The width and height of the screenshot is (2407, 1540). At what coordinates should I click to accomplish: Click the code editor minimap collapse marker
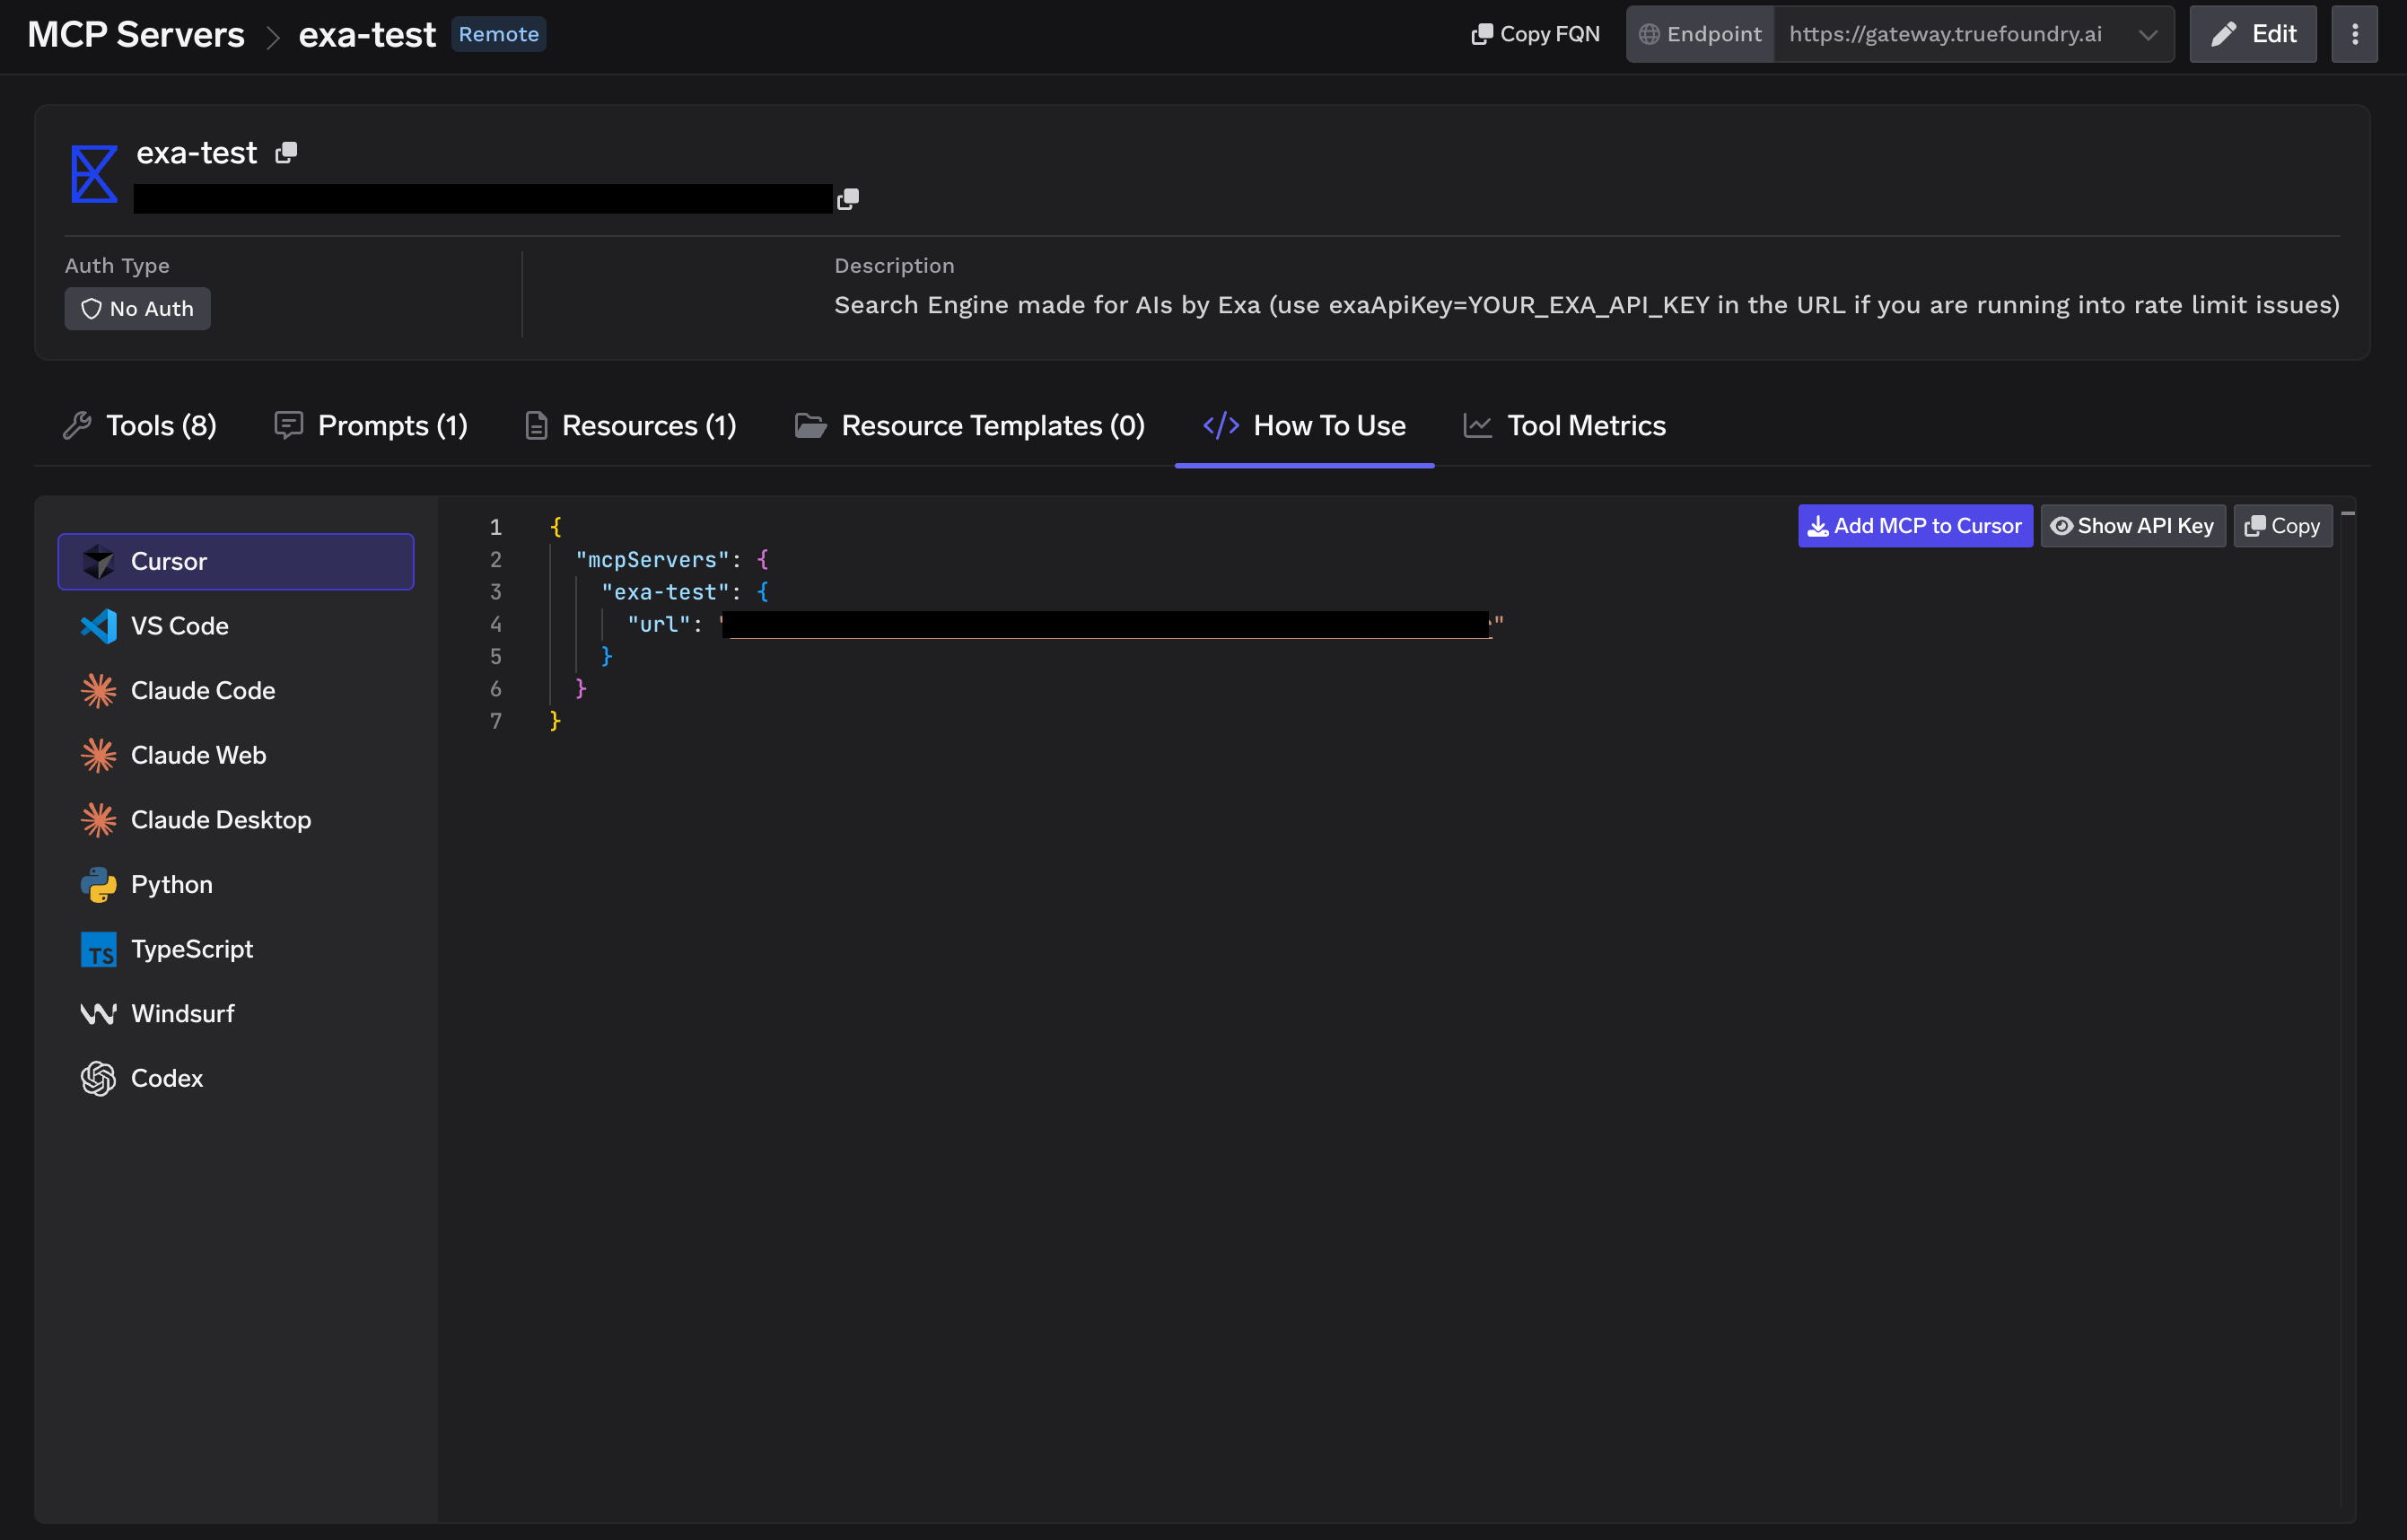tap(2348, 513)
